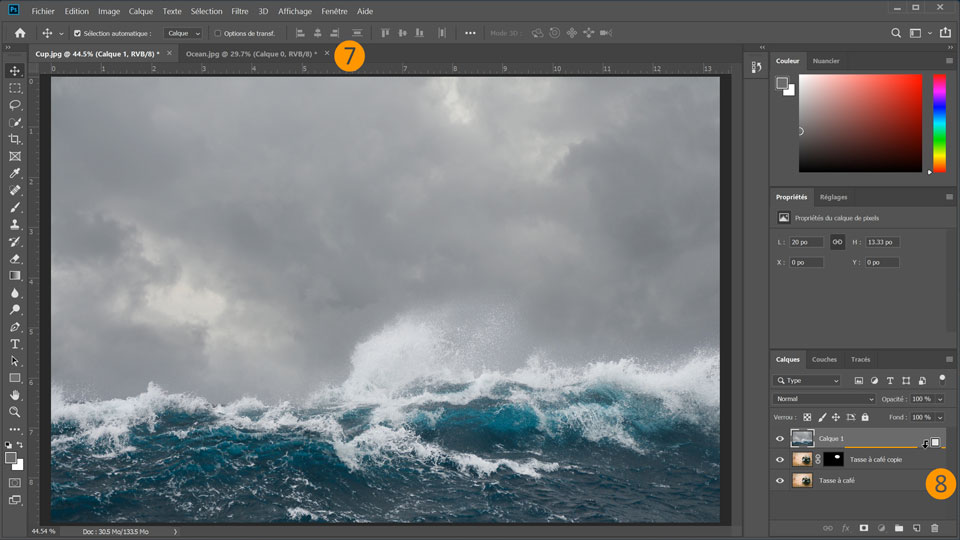Screen dimensions: 960x540
Task: Hide the Tasse à café copie layer
Action: click(x=779, y=460)
